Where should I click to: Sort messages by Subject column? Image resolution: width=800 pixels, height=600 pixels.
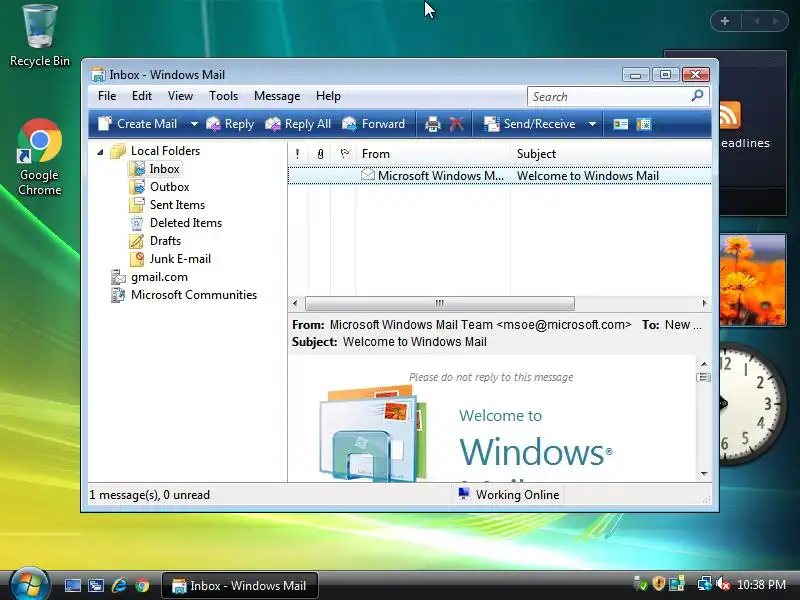[x=611, y=154]
